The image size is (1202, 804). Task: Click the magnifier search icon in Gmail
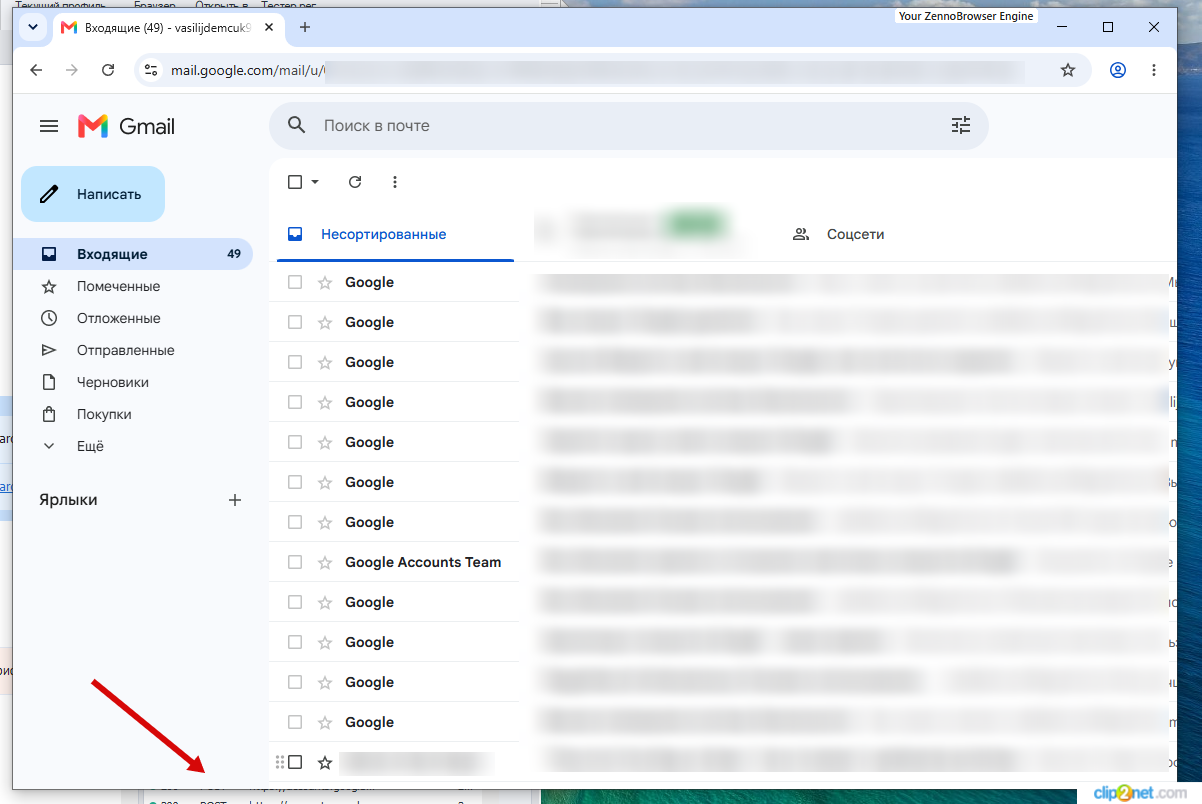296,126
